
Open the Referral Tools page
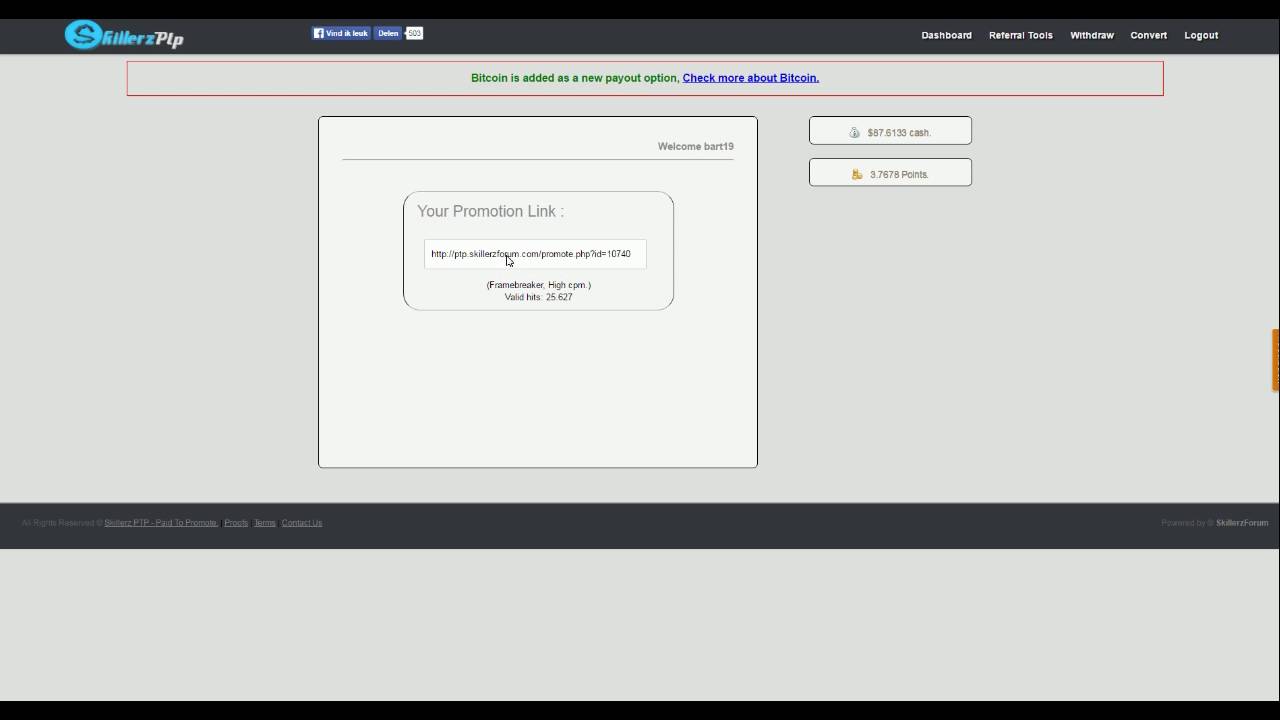click(1020, 35)
